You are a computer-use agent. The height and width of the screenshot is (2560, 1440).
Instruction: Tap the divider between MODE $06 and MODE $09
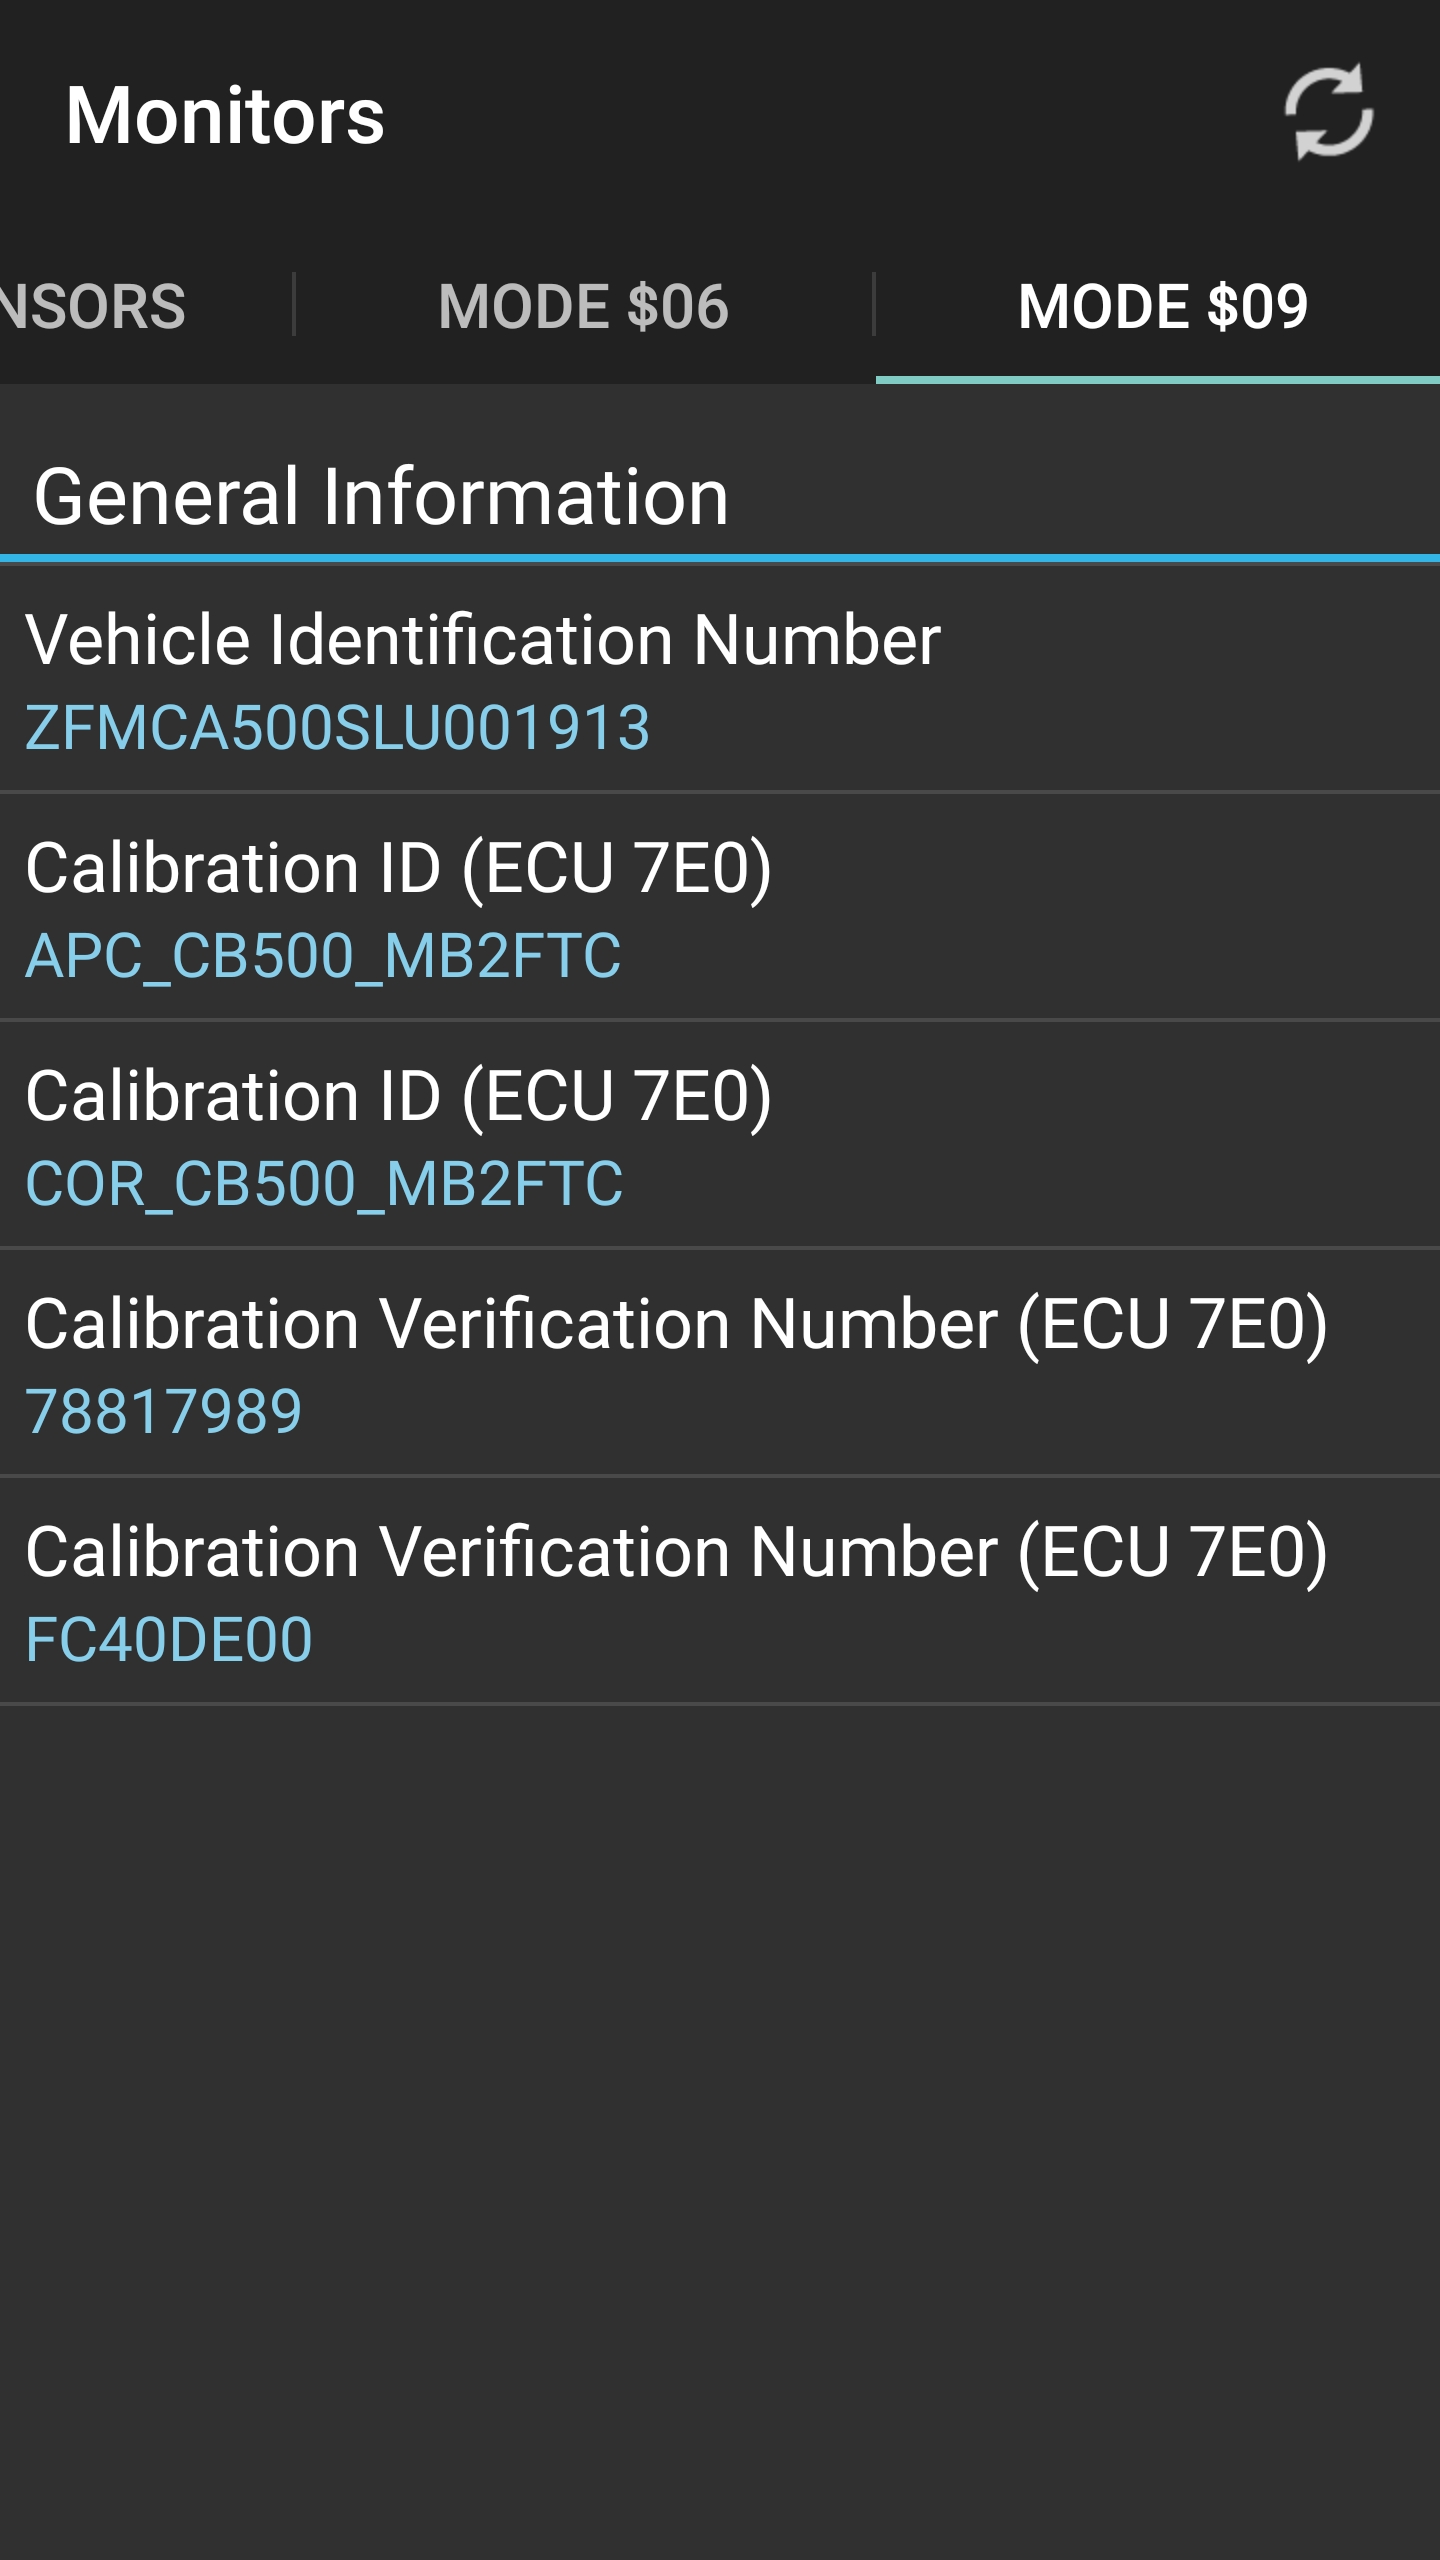[874, 304]
